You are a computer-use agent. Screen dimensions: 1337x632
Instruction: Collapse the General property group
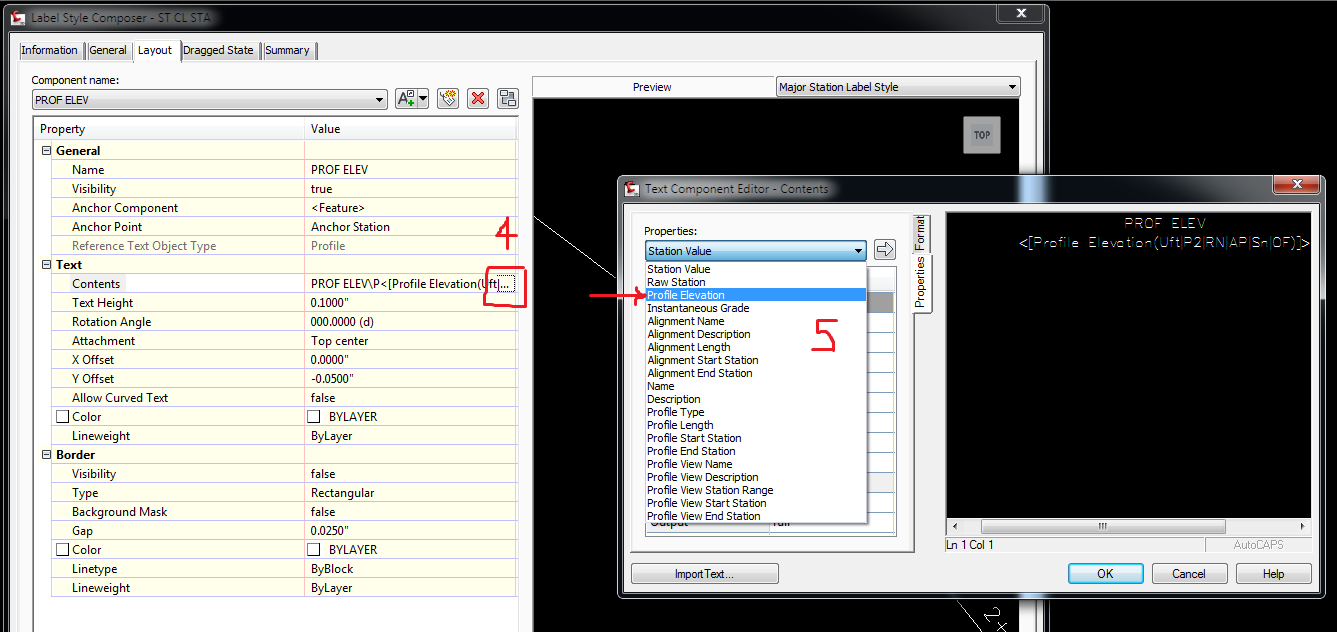pyautogui.click(x=45, y=151)
